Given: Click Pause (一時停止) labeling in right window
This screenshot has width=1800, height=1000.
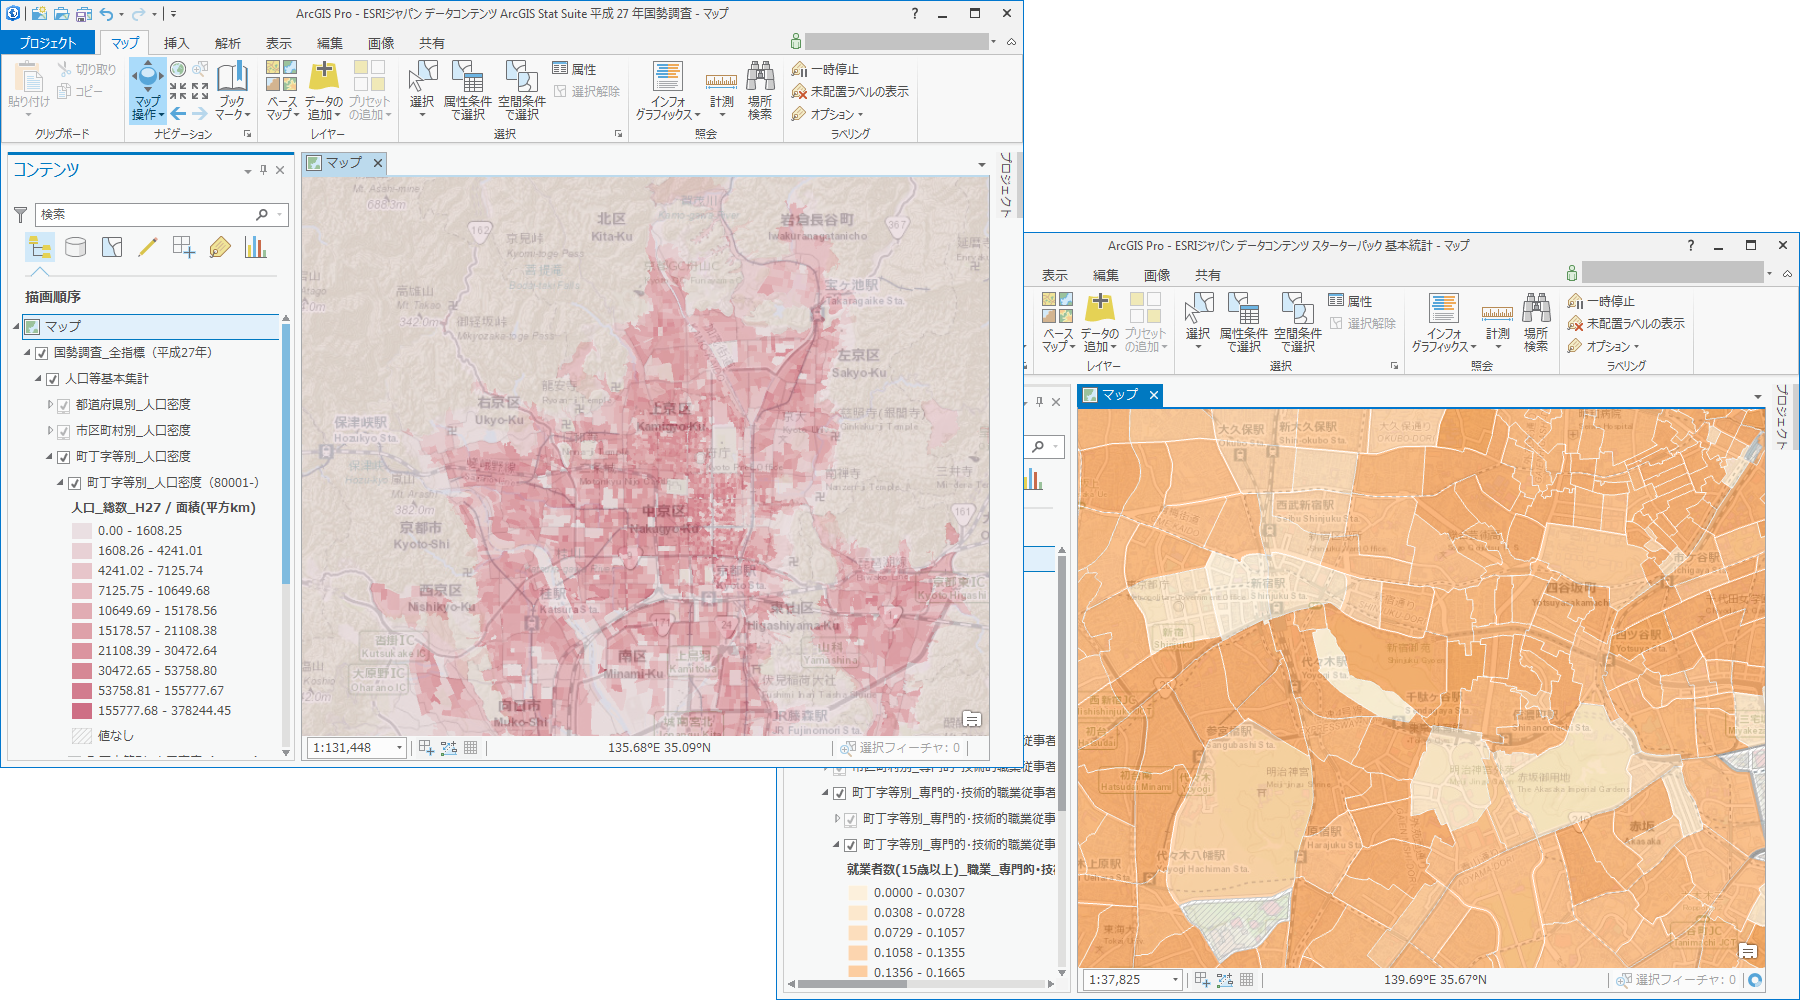Looking at the screenshot, I should coord(1602,301).
